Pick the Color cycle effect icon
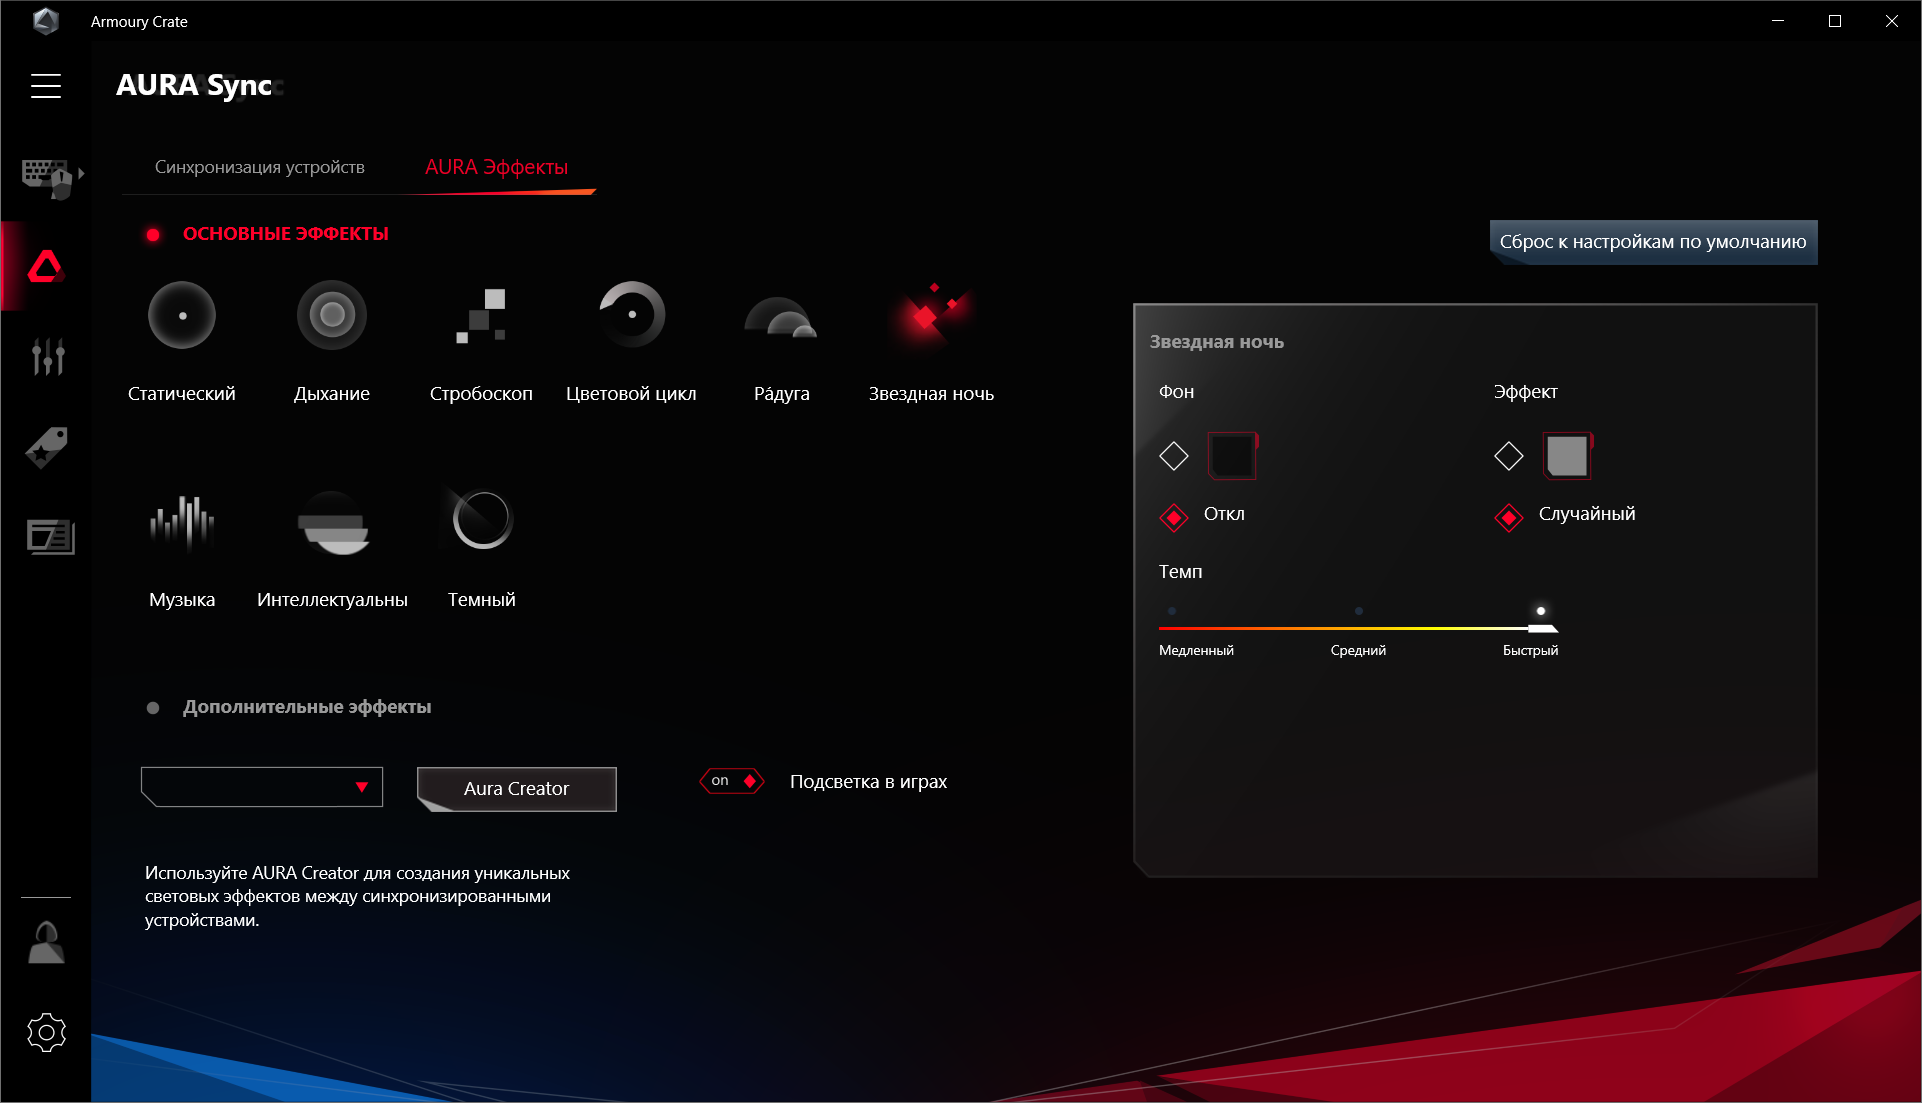The width and height of the screenshot is (1922, 1103). (x=631, y=316)
